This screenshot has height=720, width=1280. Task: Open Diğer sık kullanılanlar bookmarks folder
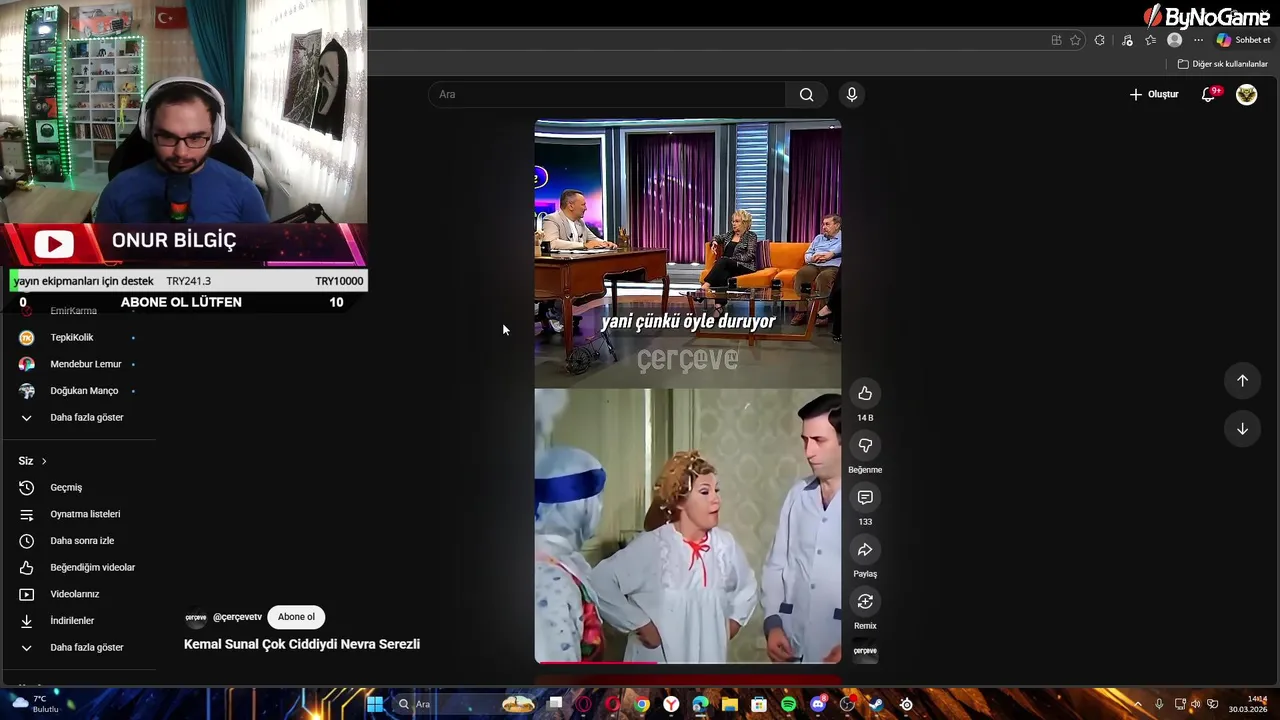pos(1222,64)
